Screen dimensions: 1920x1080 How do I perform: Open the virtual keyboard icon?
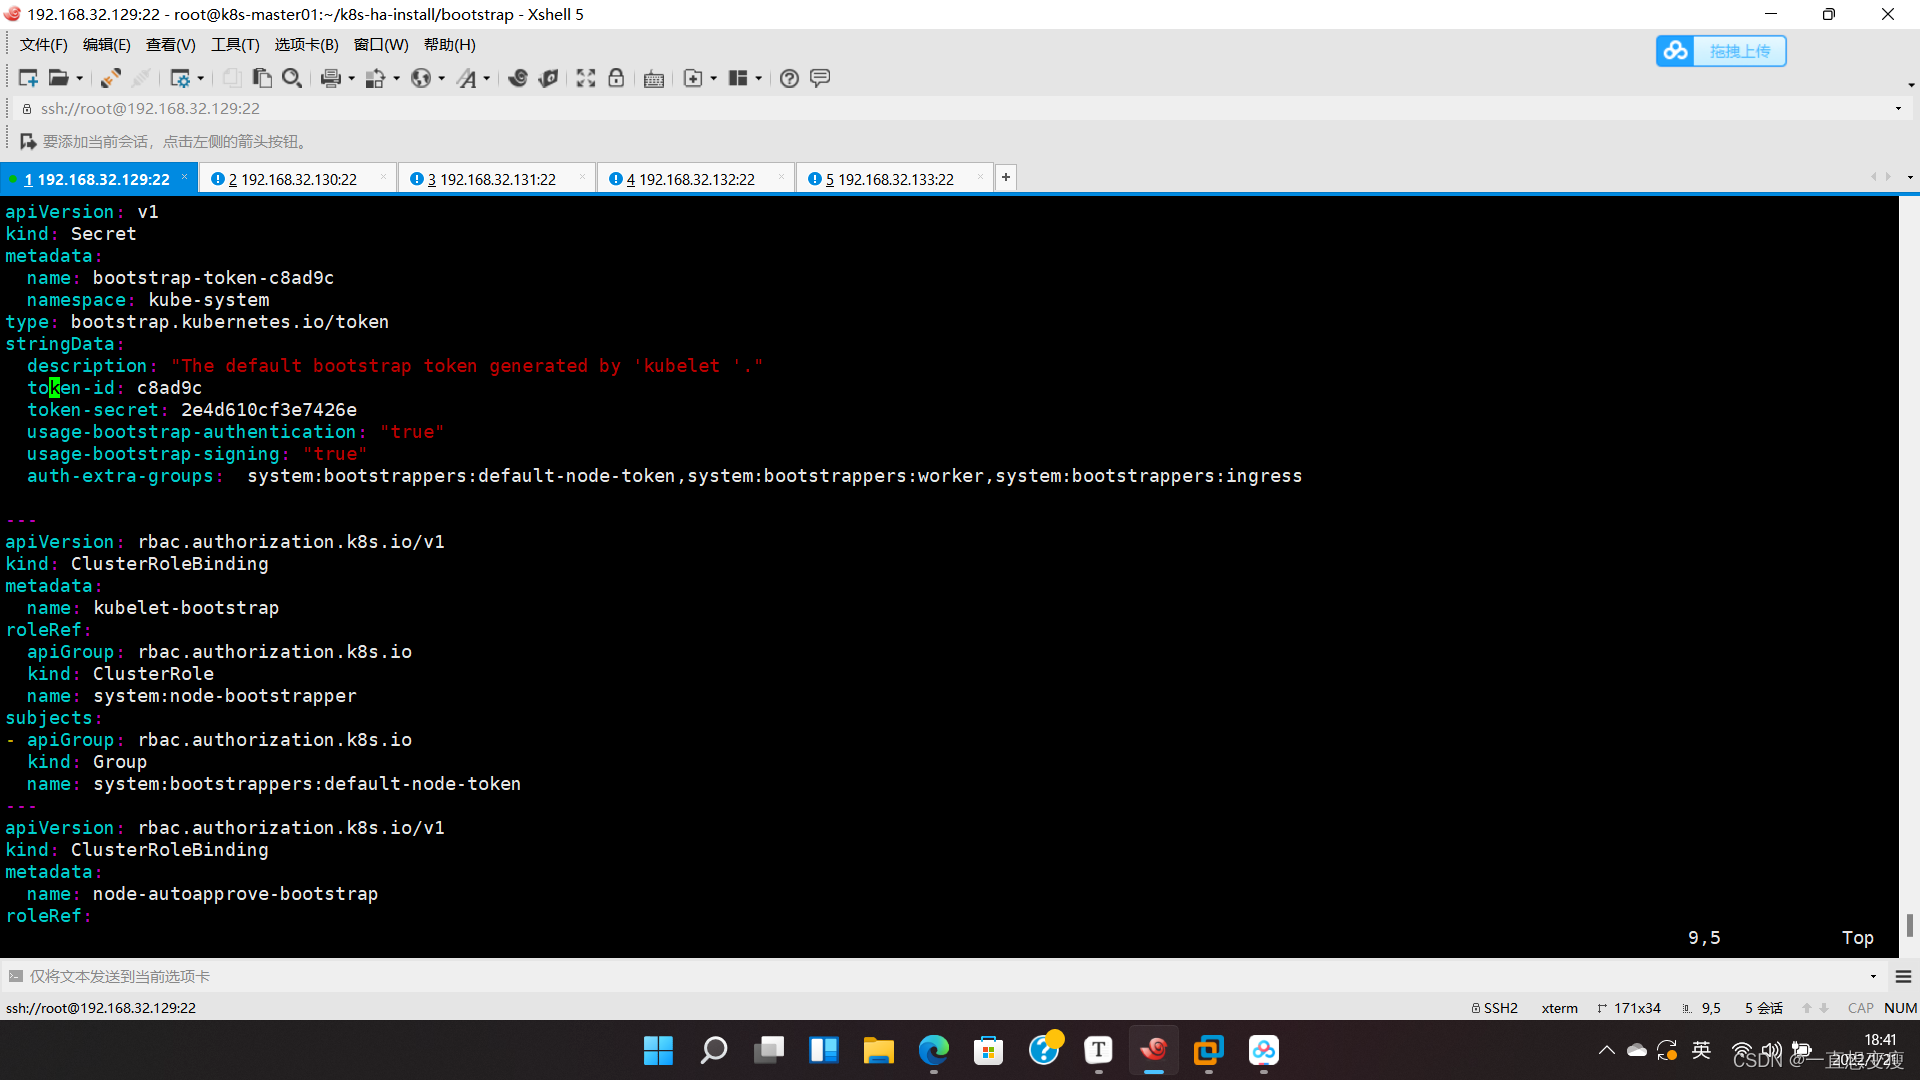click(654, 79)
